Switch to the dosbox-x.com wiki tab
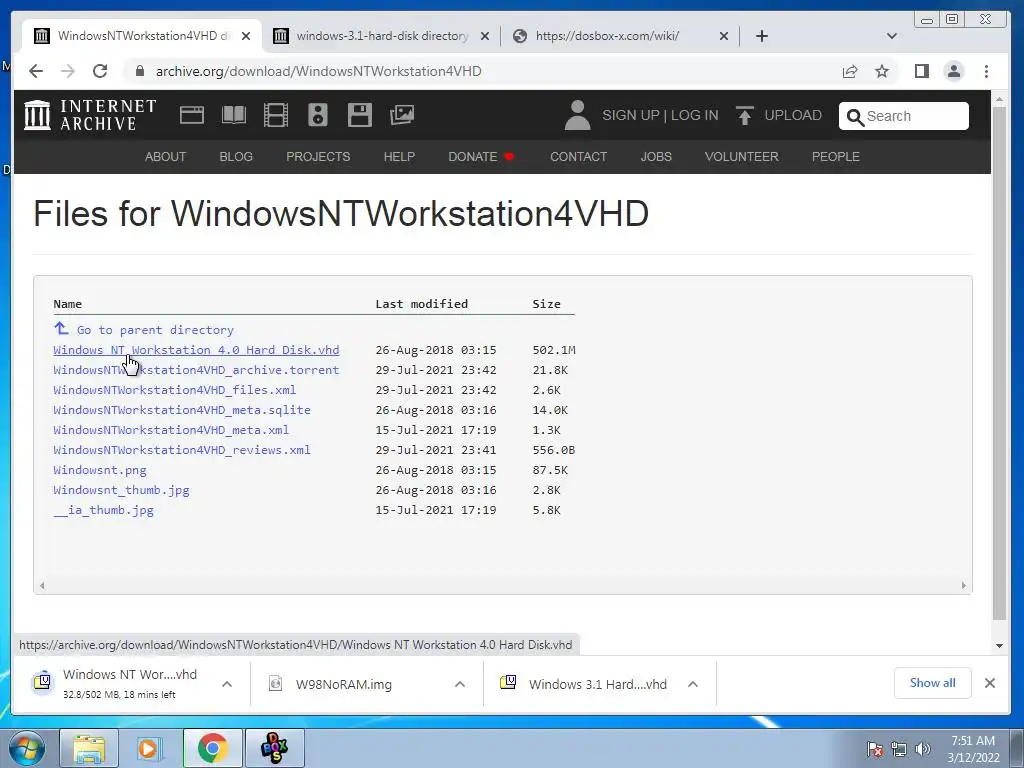The height and width of the screenshot is (768, 1024). coord(620,36)
